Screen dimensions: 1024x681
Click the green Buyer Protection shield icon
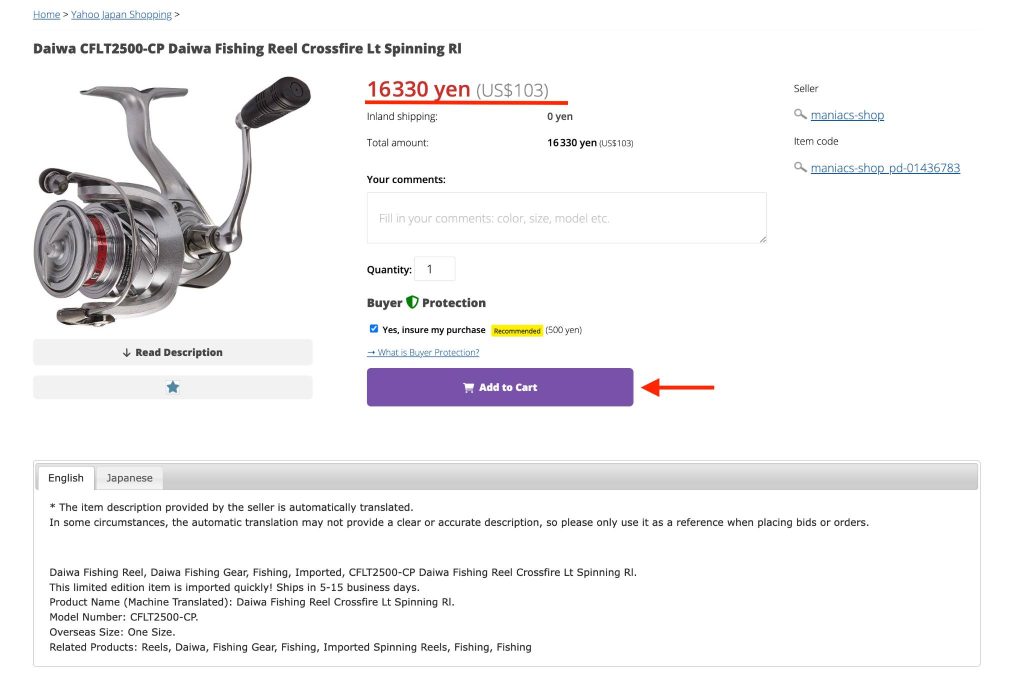(x=412, y=302)
